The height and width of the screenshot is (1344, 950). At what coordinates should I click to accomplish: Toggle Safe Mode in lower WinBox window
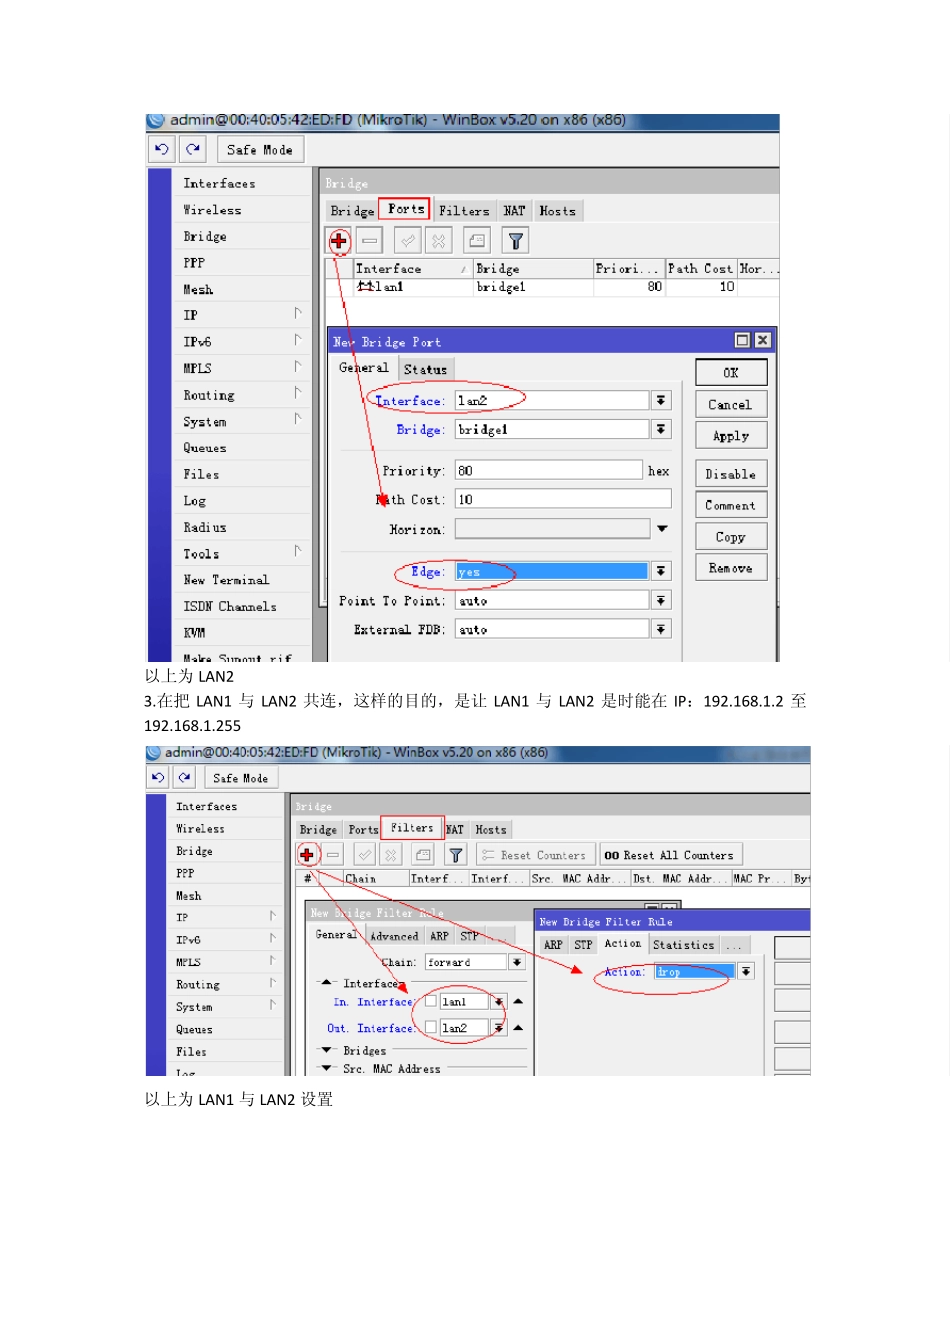click(x=240, y=778)
